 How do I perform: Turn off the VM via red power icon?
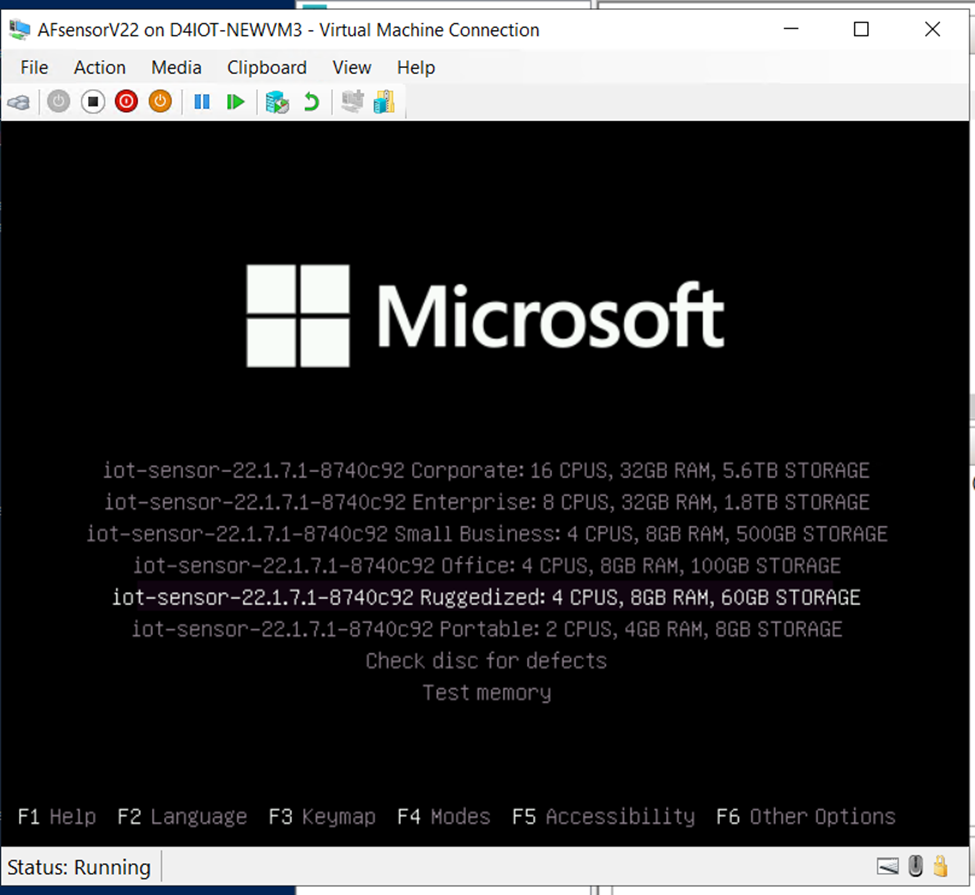pyautogui.click(x=125, y=101)
